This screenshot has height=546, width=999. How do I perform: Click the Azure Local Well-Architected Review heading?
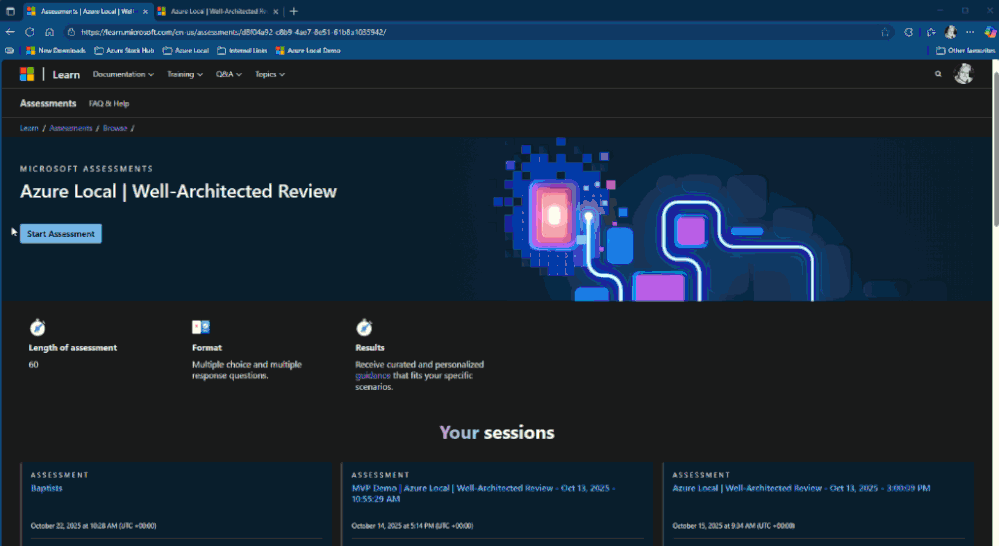point(178,191)
